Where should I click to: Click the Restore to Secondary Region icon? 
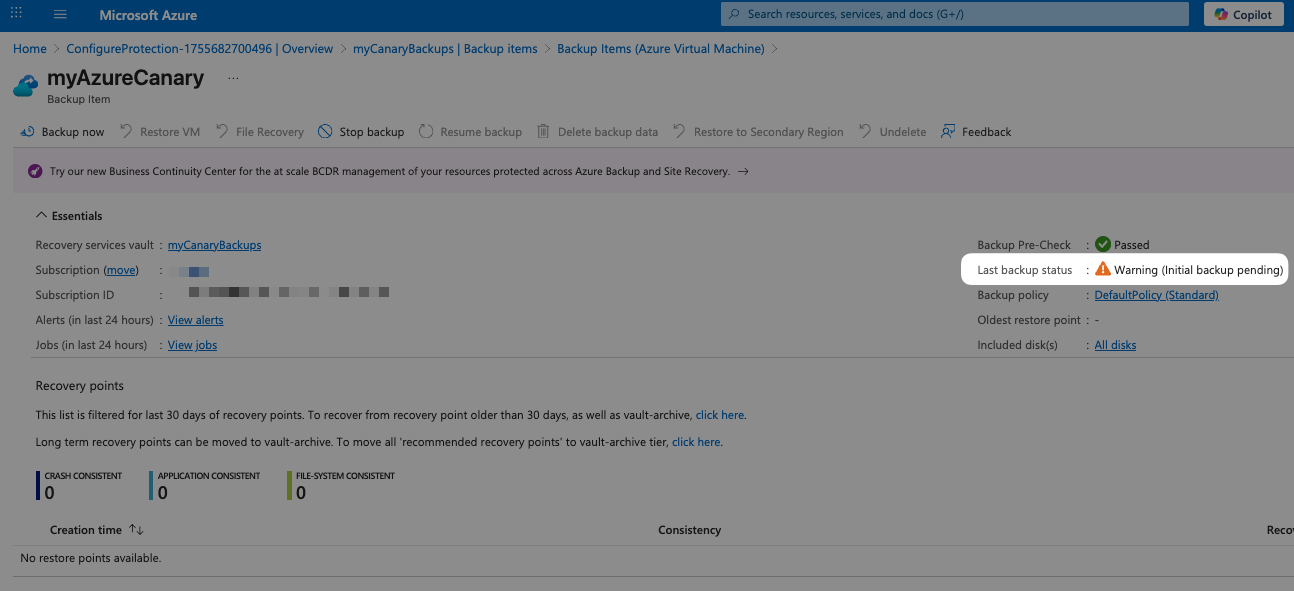[x=679, y=131]
